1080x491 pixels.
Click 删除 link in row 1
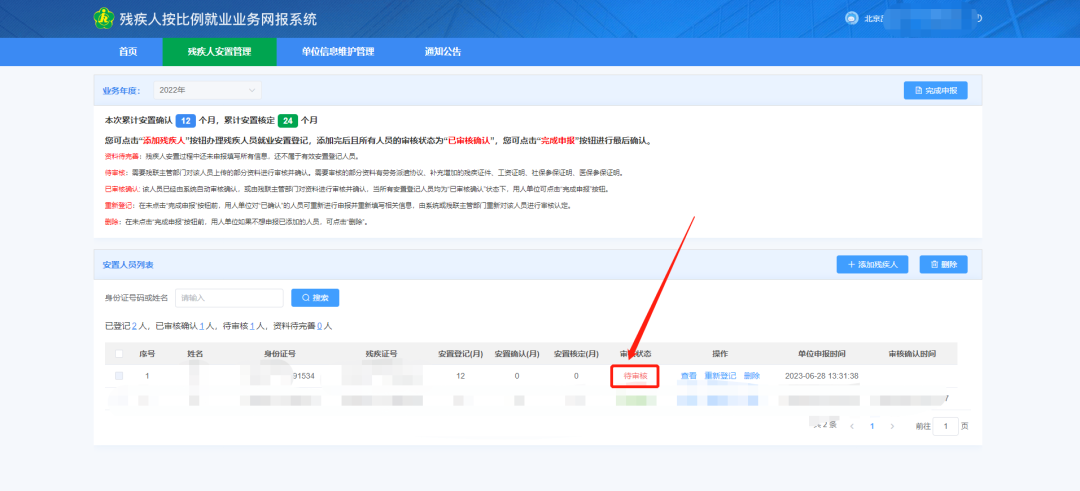pos(752,376)
